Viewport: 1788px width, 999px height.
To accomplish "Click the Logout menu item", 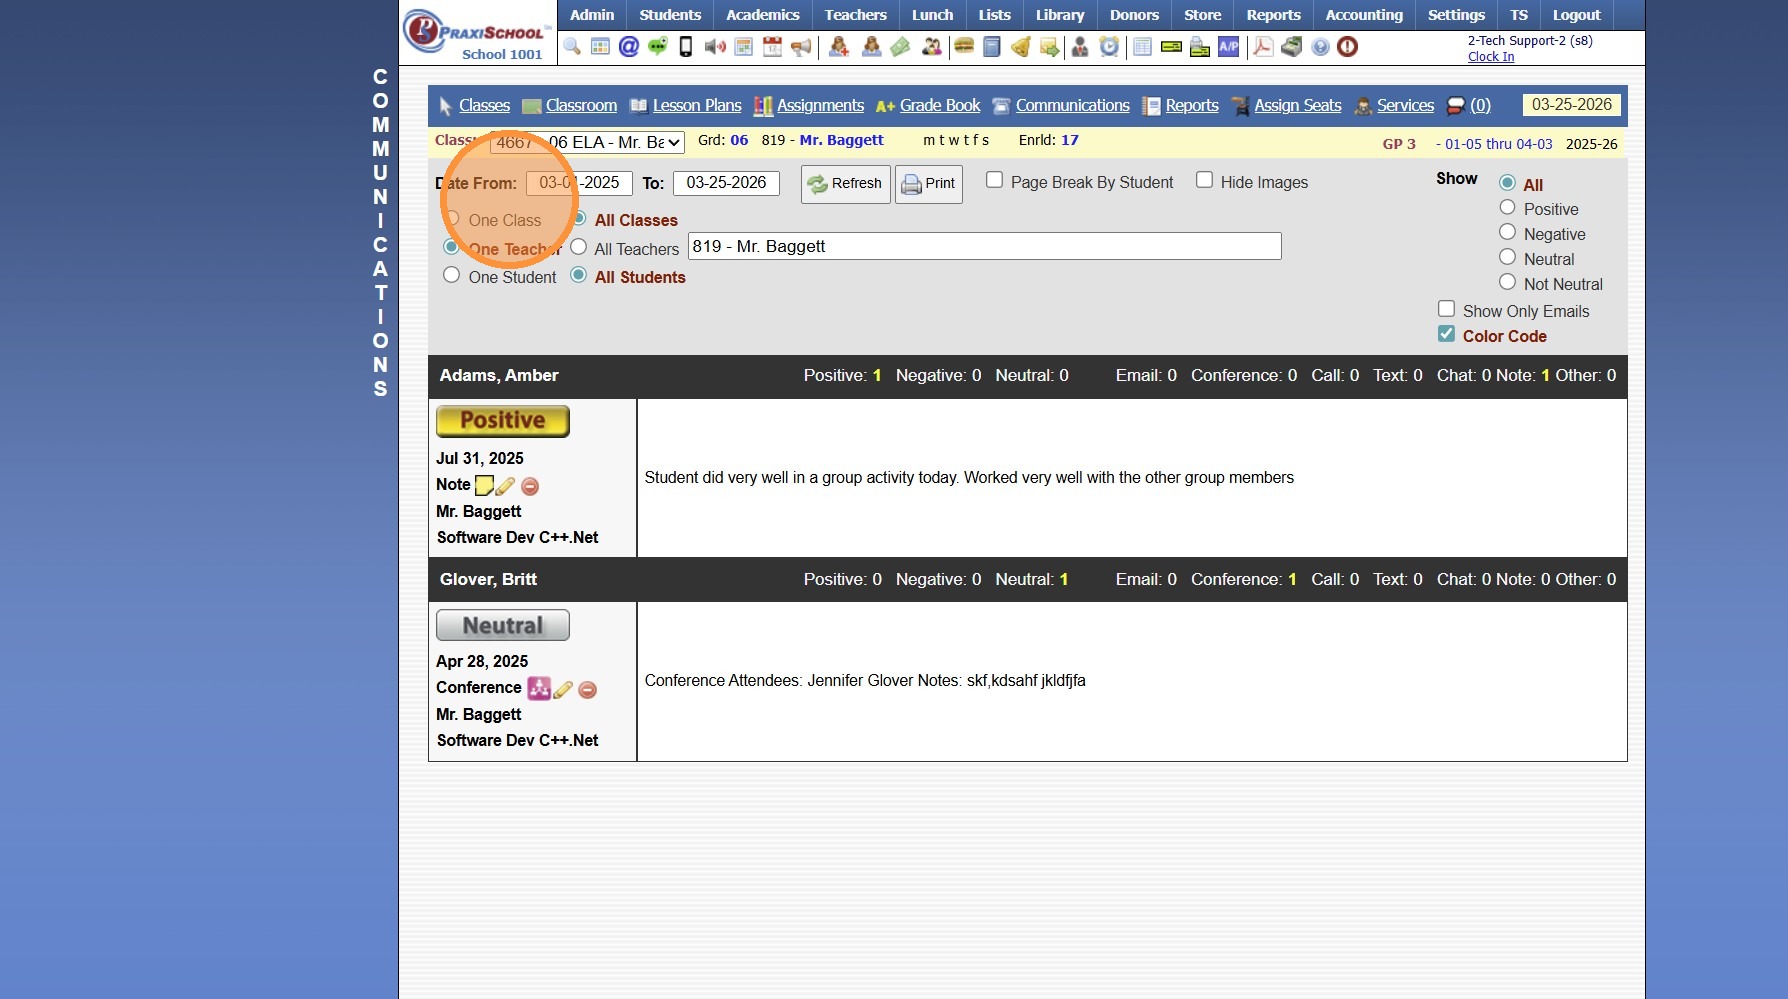I will (x=1576, y=15).
